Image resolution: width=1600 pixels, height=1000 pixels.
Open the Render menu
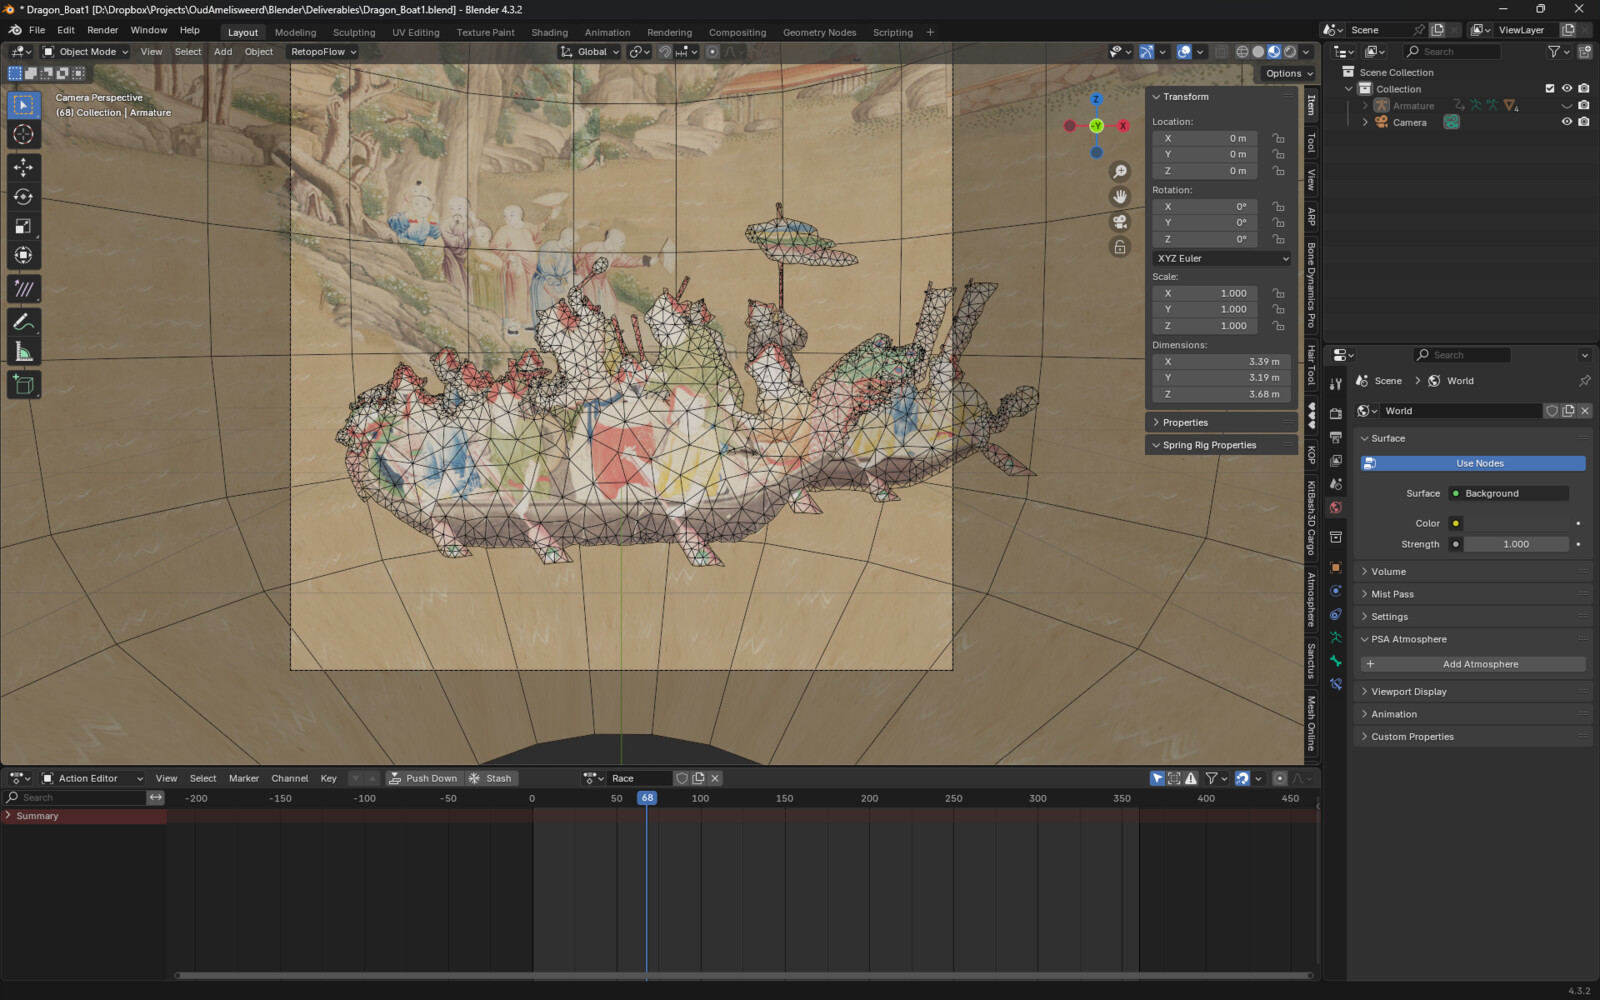103,30
